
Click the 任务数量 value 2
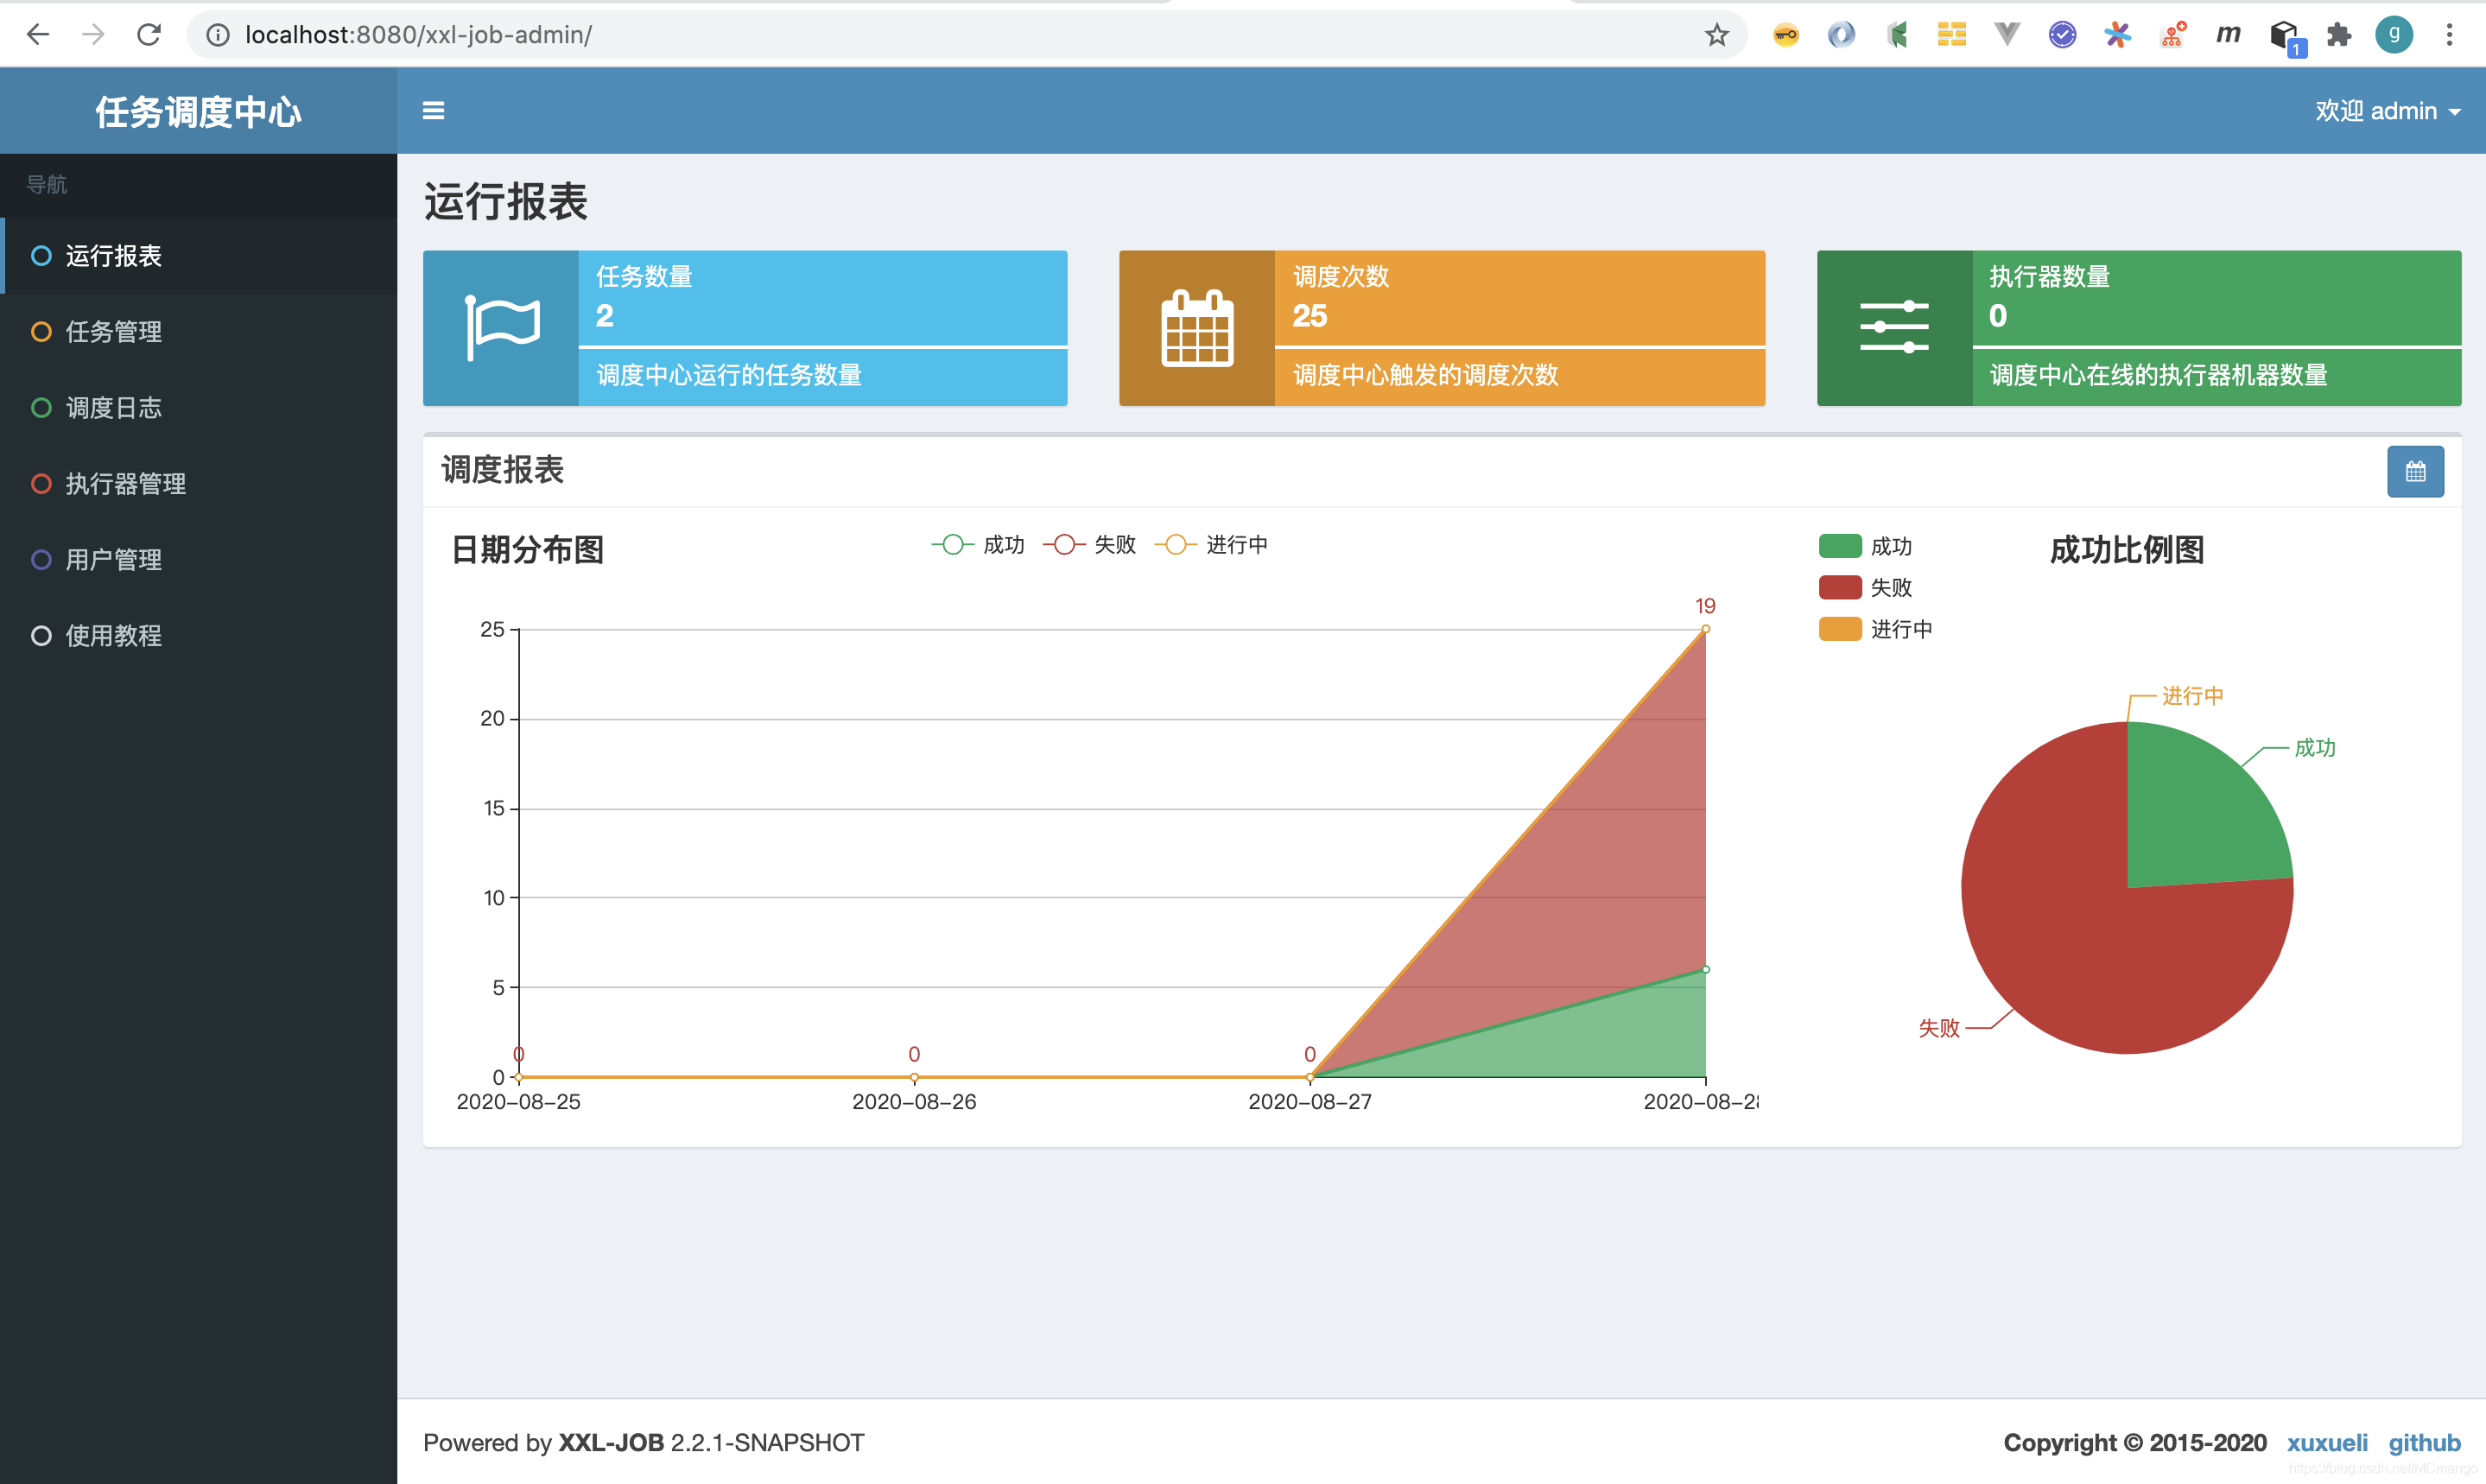604,316
